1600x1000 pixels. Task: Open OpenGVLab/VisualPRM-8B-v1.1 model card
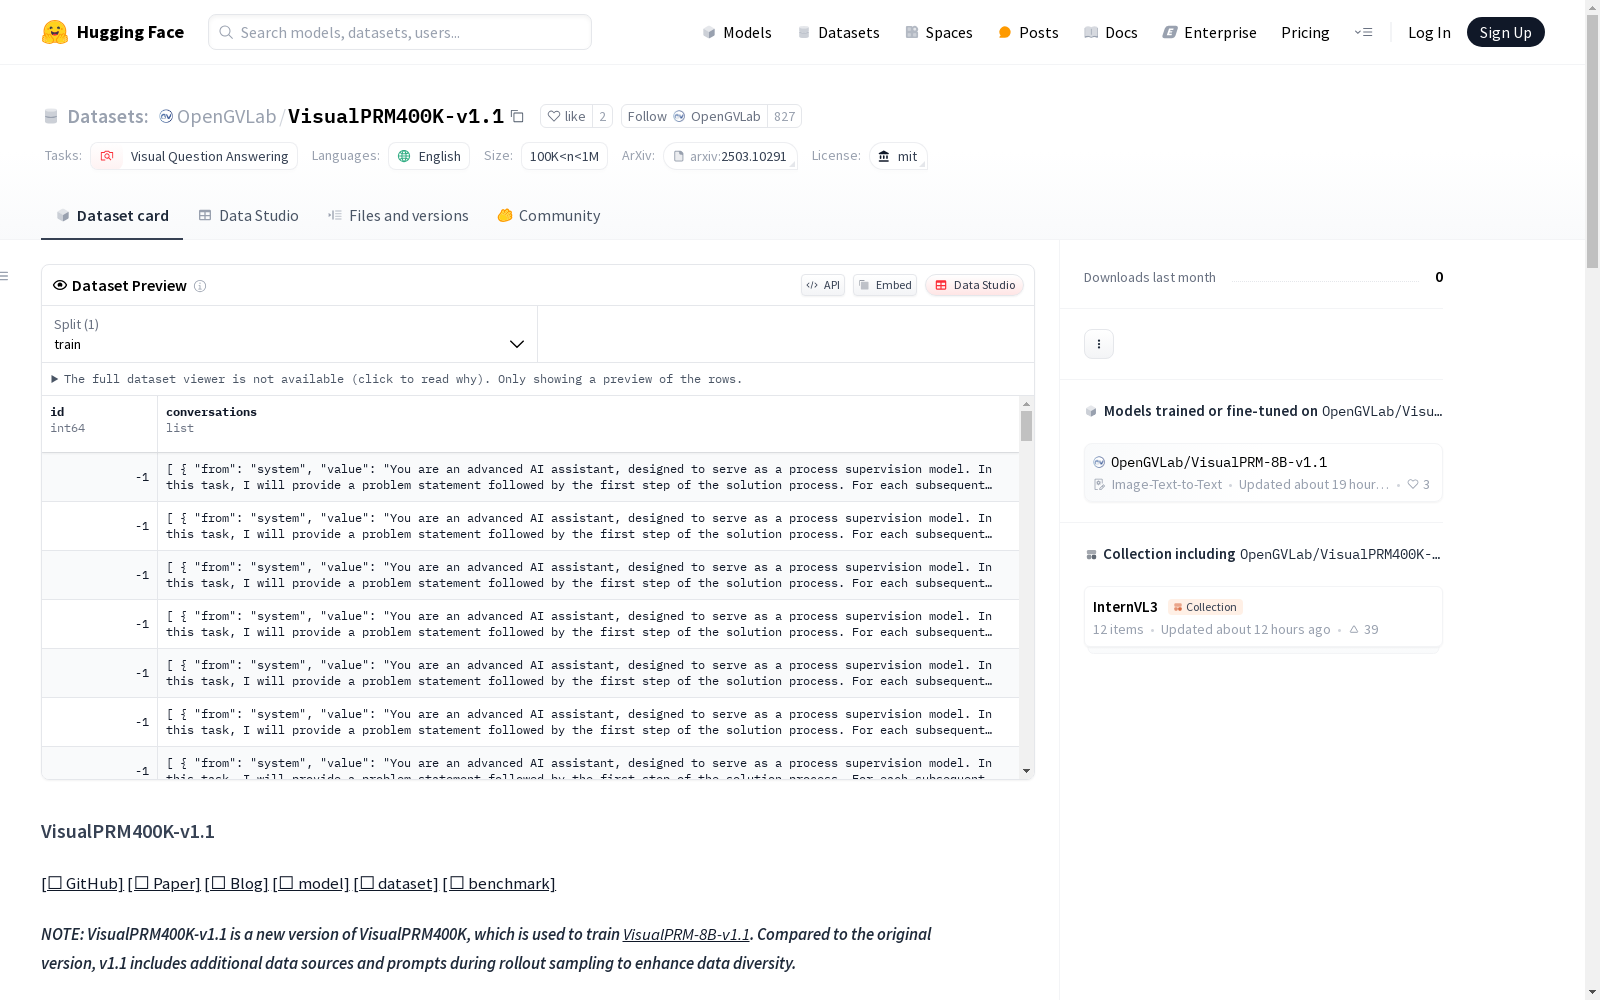click(x=1263, y=473)
